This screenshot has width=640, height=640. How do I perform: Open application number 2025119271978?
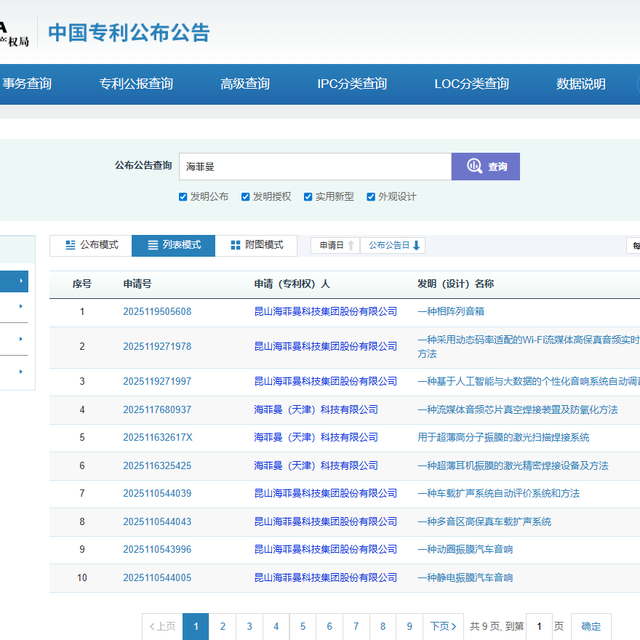157,347
